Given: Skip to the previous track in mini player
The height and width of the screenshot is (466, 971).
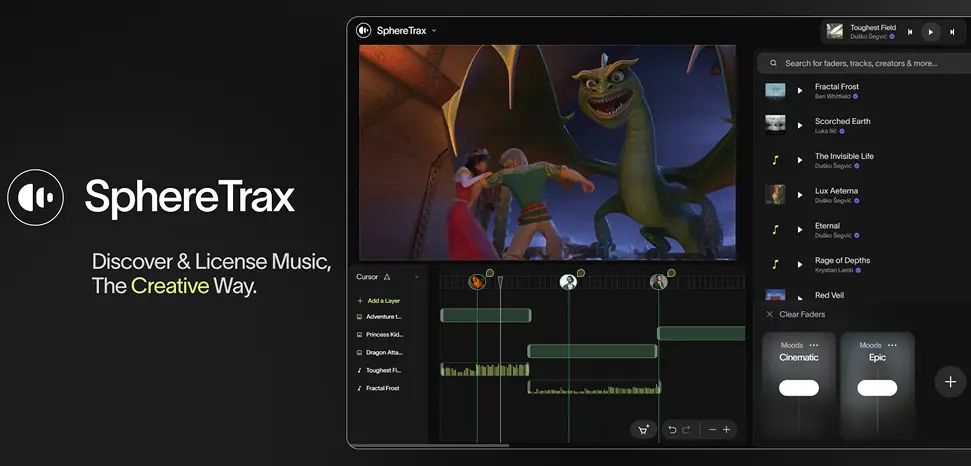Looking at the screenshot, I should point(910,32).
